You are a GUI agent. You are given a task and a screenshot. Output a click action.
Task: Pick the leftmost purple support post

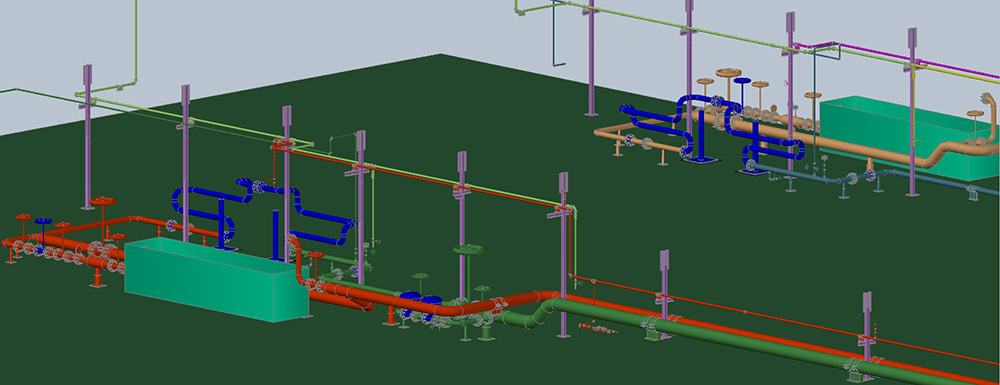point(87,137)
